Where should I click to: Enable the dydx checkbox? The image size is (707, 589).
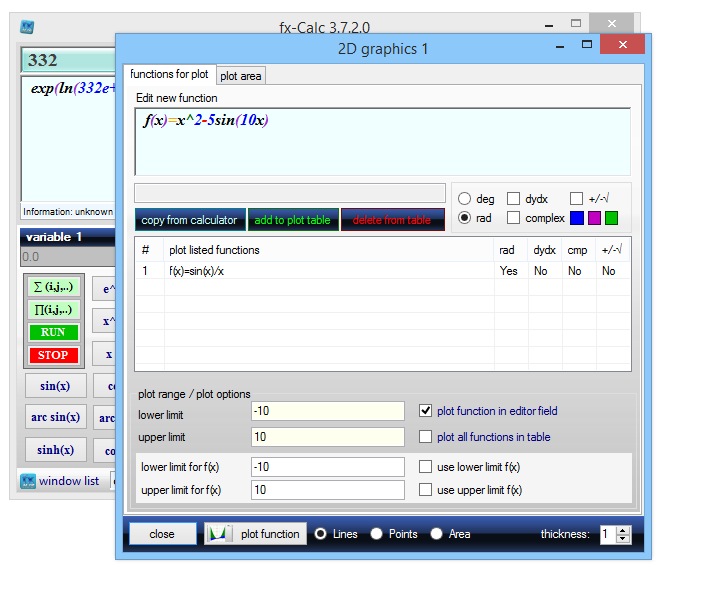(x=513, y=198)
